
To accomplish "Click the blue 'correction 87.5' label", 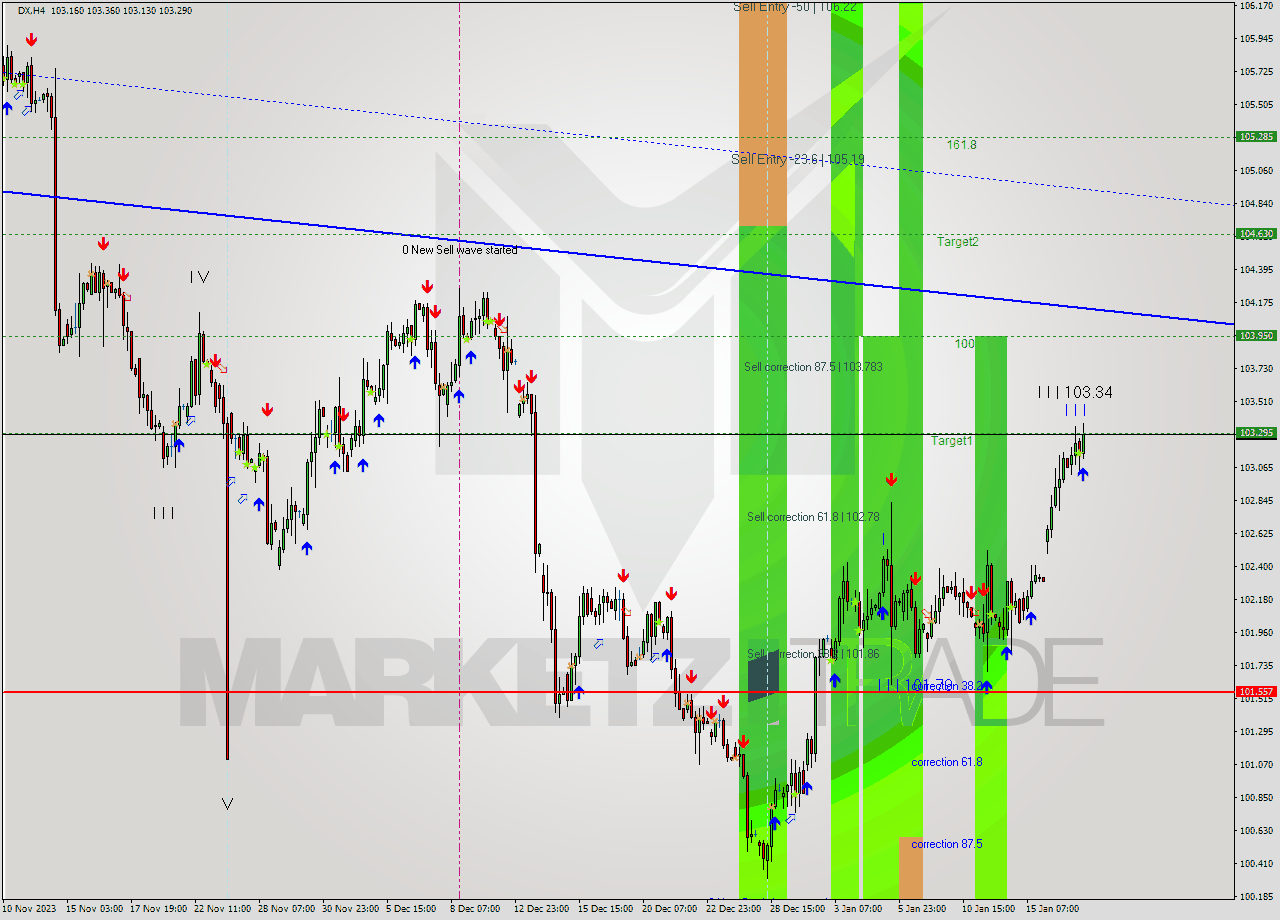I will pos(946,844).
